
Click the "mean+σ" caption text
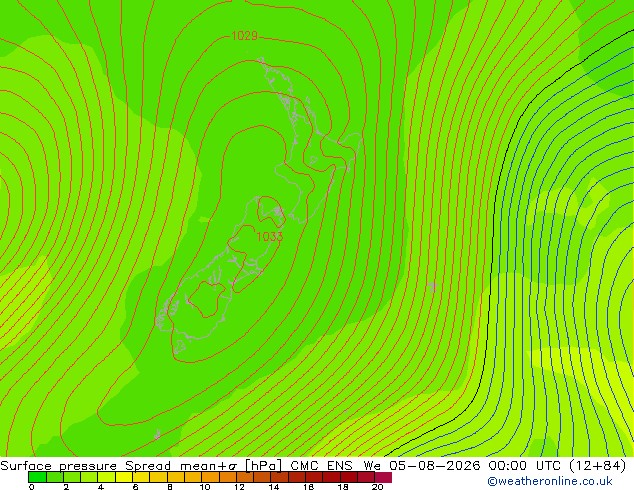(x=208, y=466)
